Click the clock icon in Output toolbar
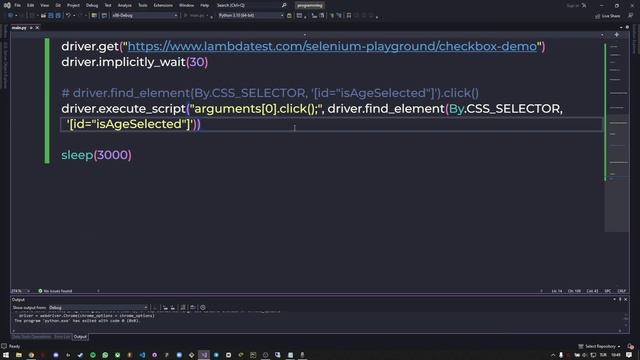Screen dimensions: 640x360 203,307
